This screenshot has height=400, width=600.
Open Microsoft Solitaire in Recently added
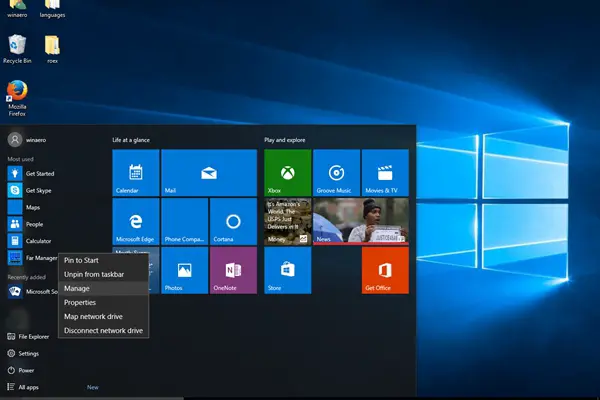click(x=32, y=292)
